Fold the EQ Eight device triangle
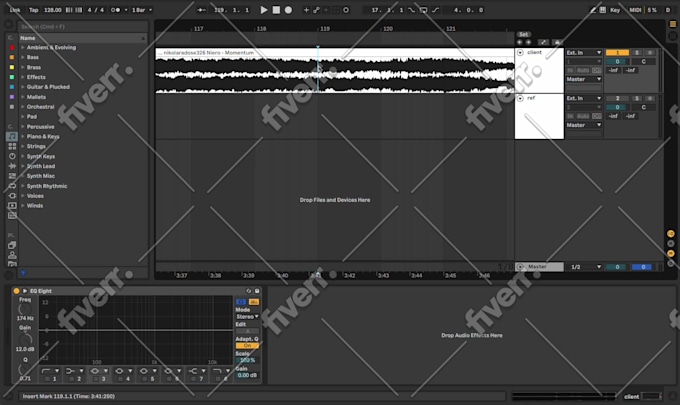 [25, 291]
